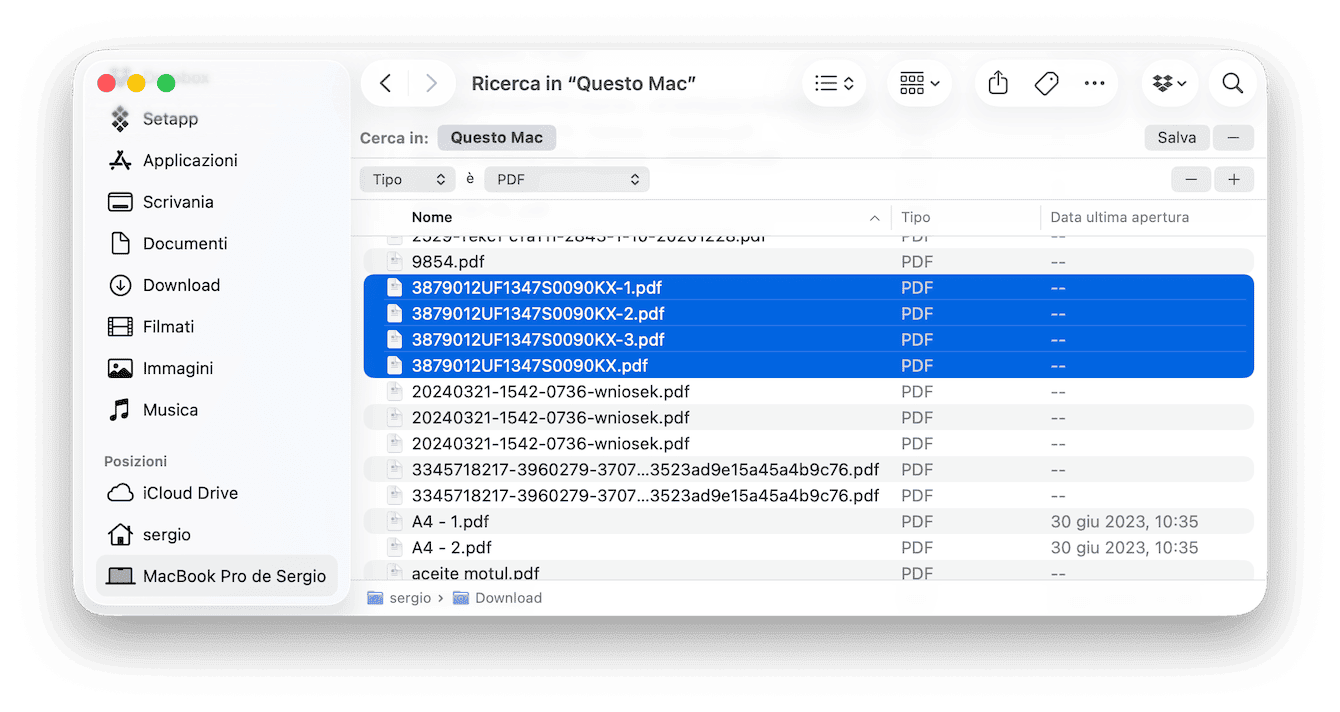Select the file A4 - 1.pdf

tap(808, 522)
